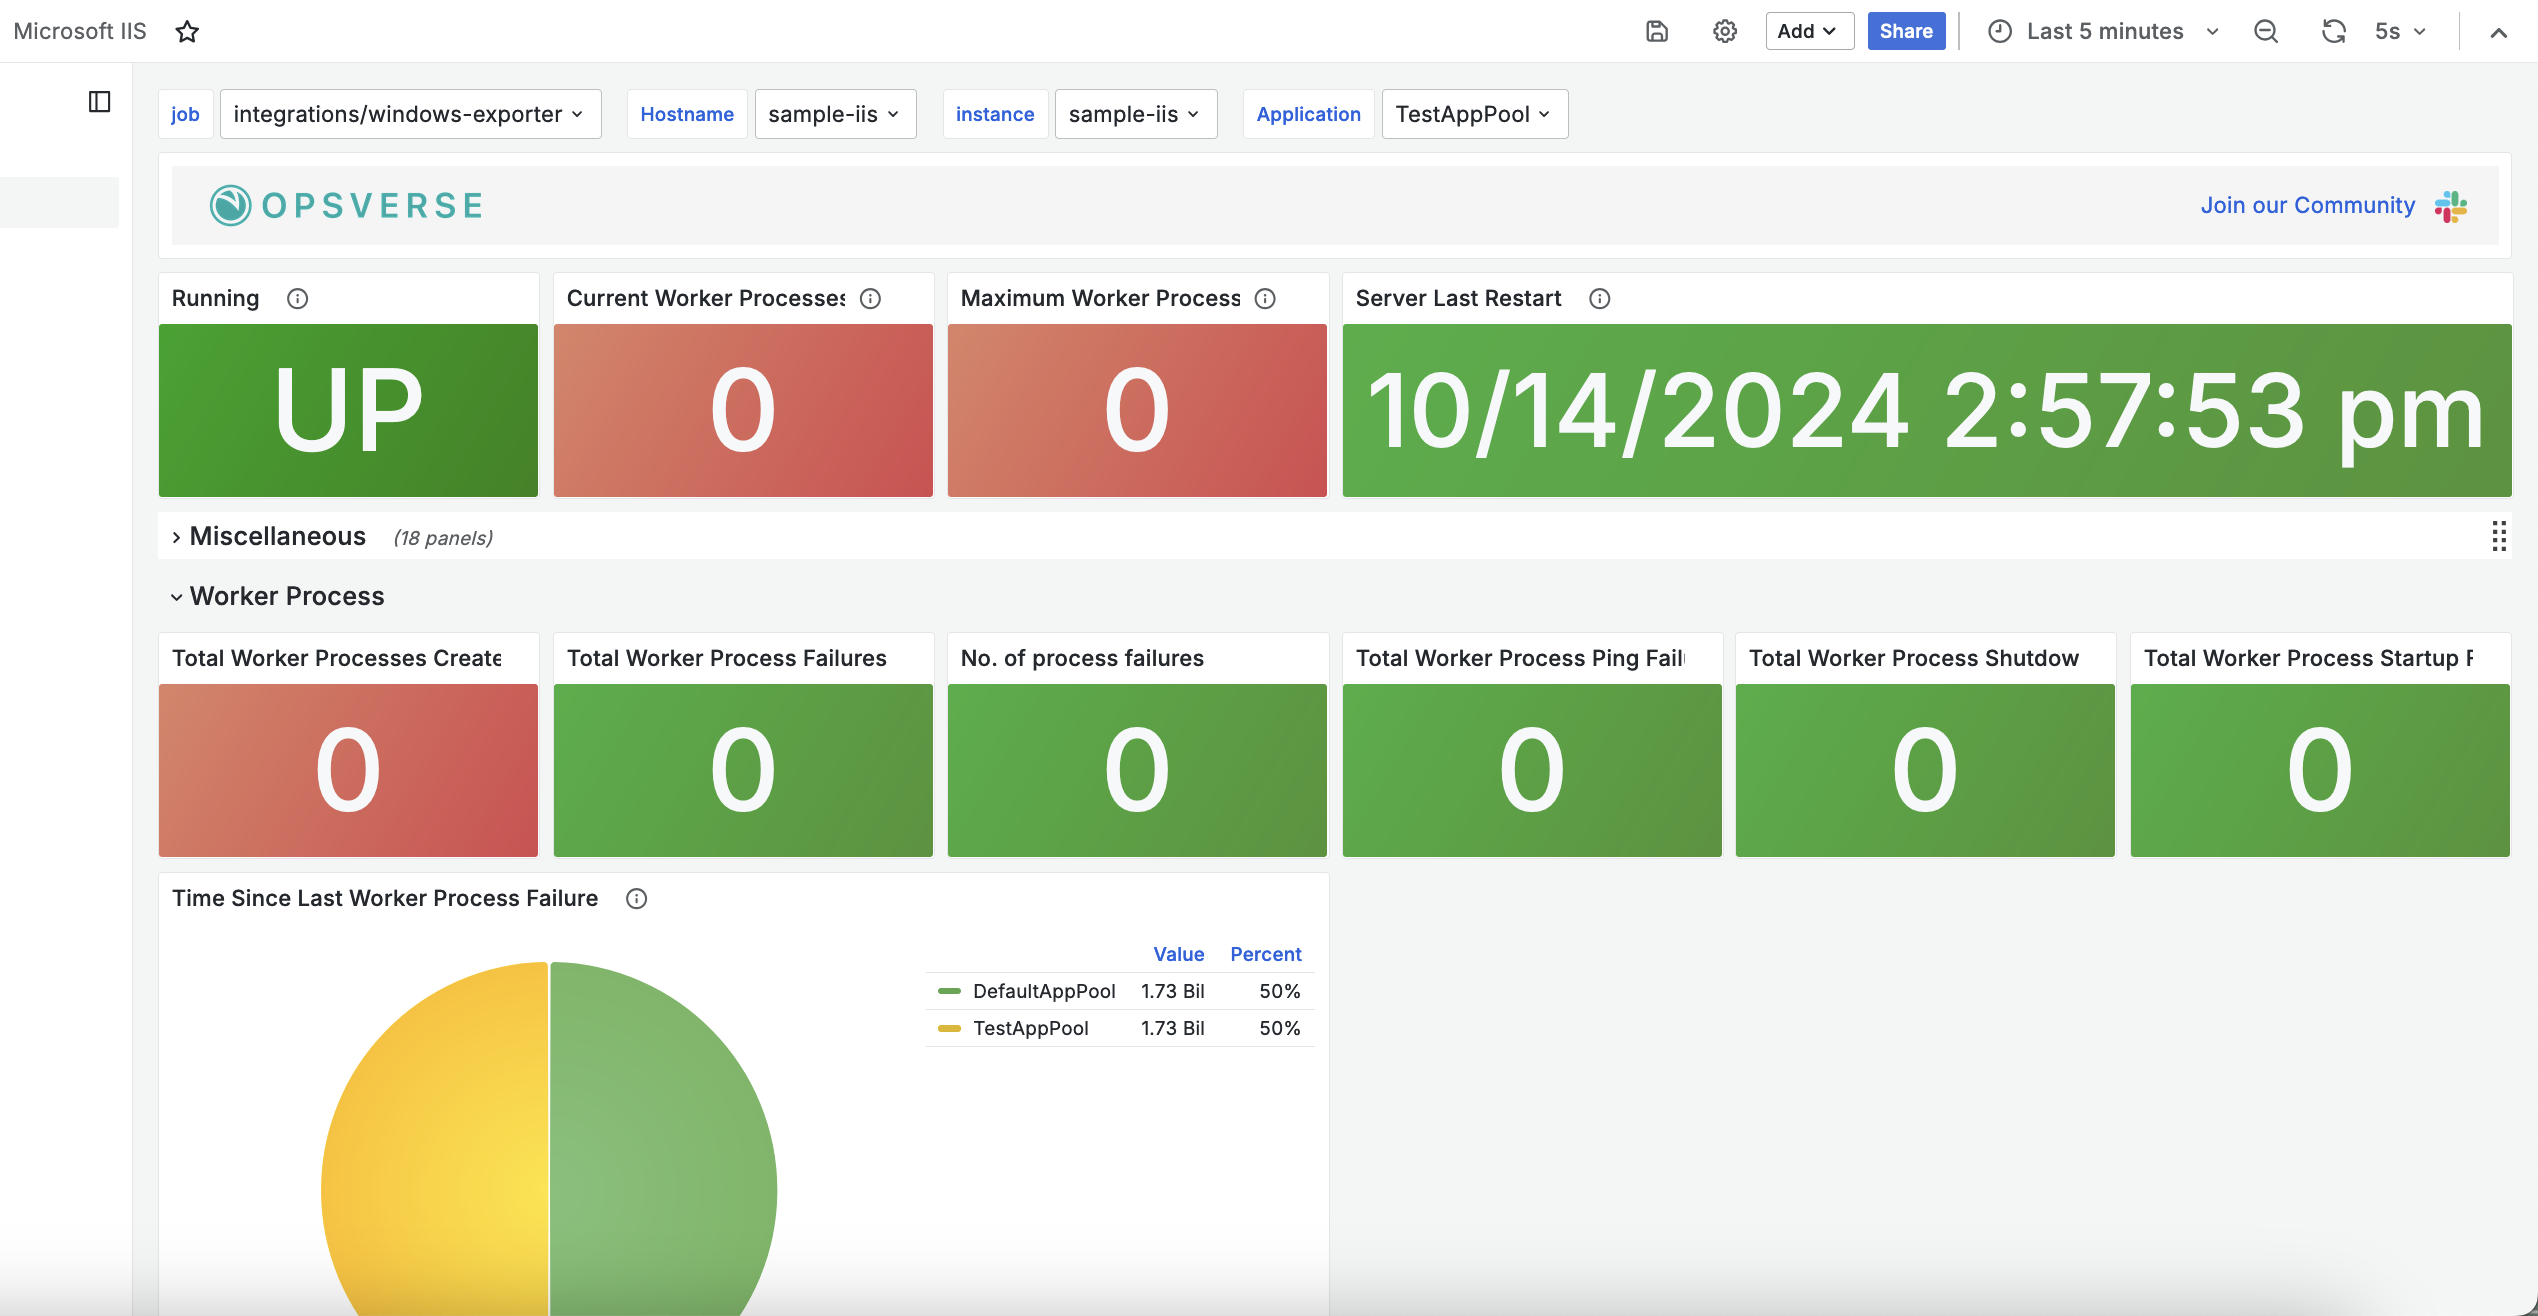Open the Add menu
The width and height of the screenshot is (2538, 1316).
pos(1809,31)
